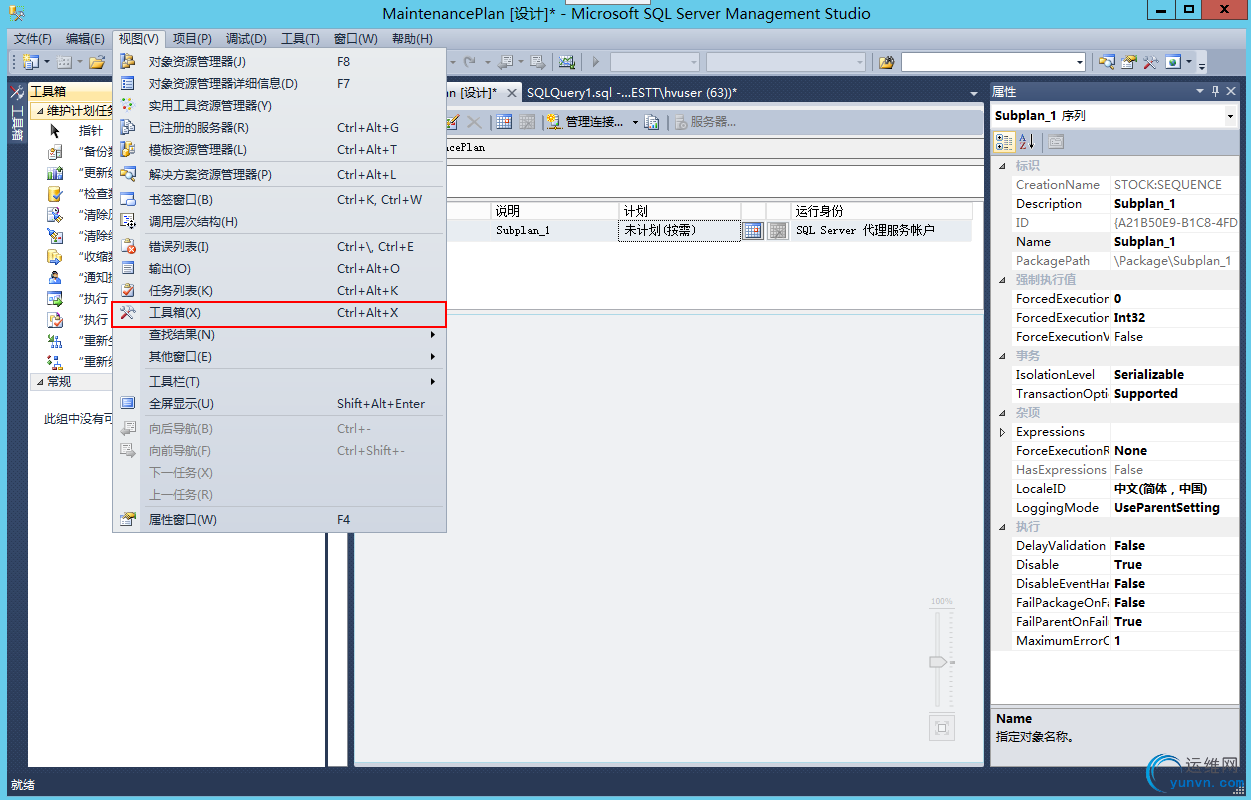This screenshot has height=800, width=1251.
Task: Click the zoom slider thumb in the designer
Action: pyautogui.click(x=939, y=662)
